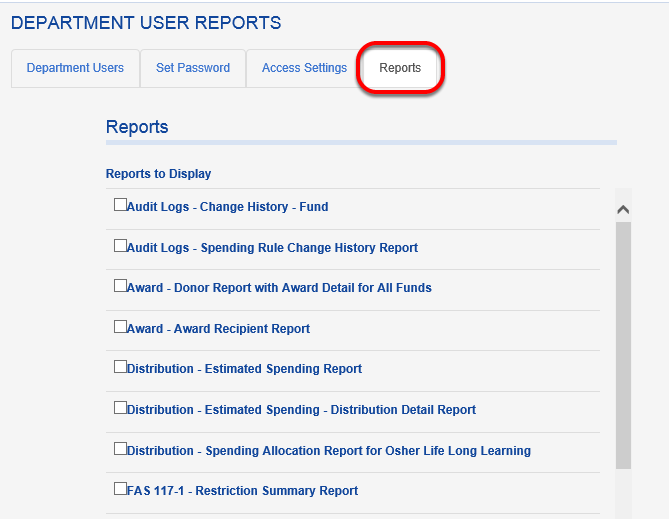The image size is (669, 519).
Task: Tick Award - Donor Report with Award Detail checkbox
Action: tap(120, 286)
